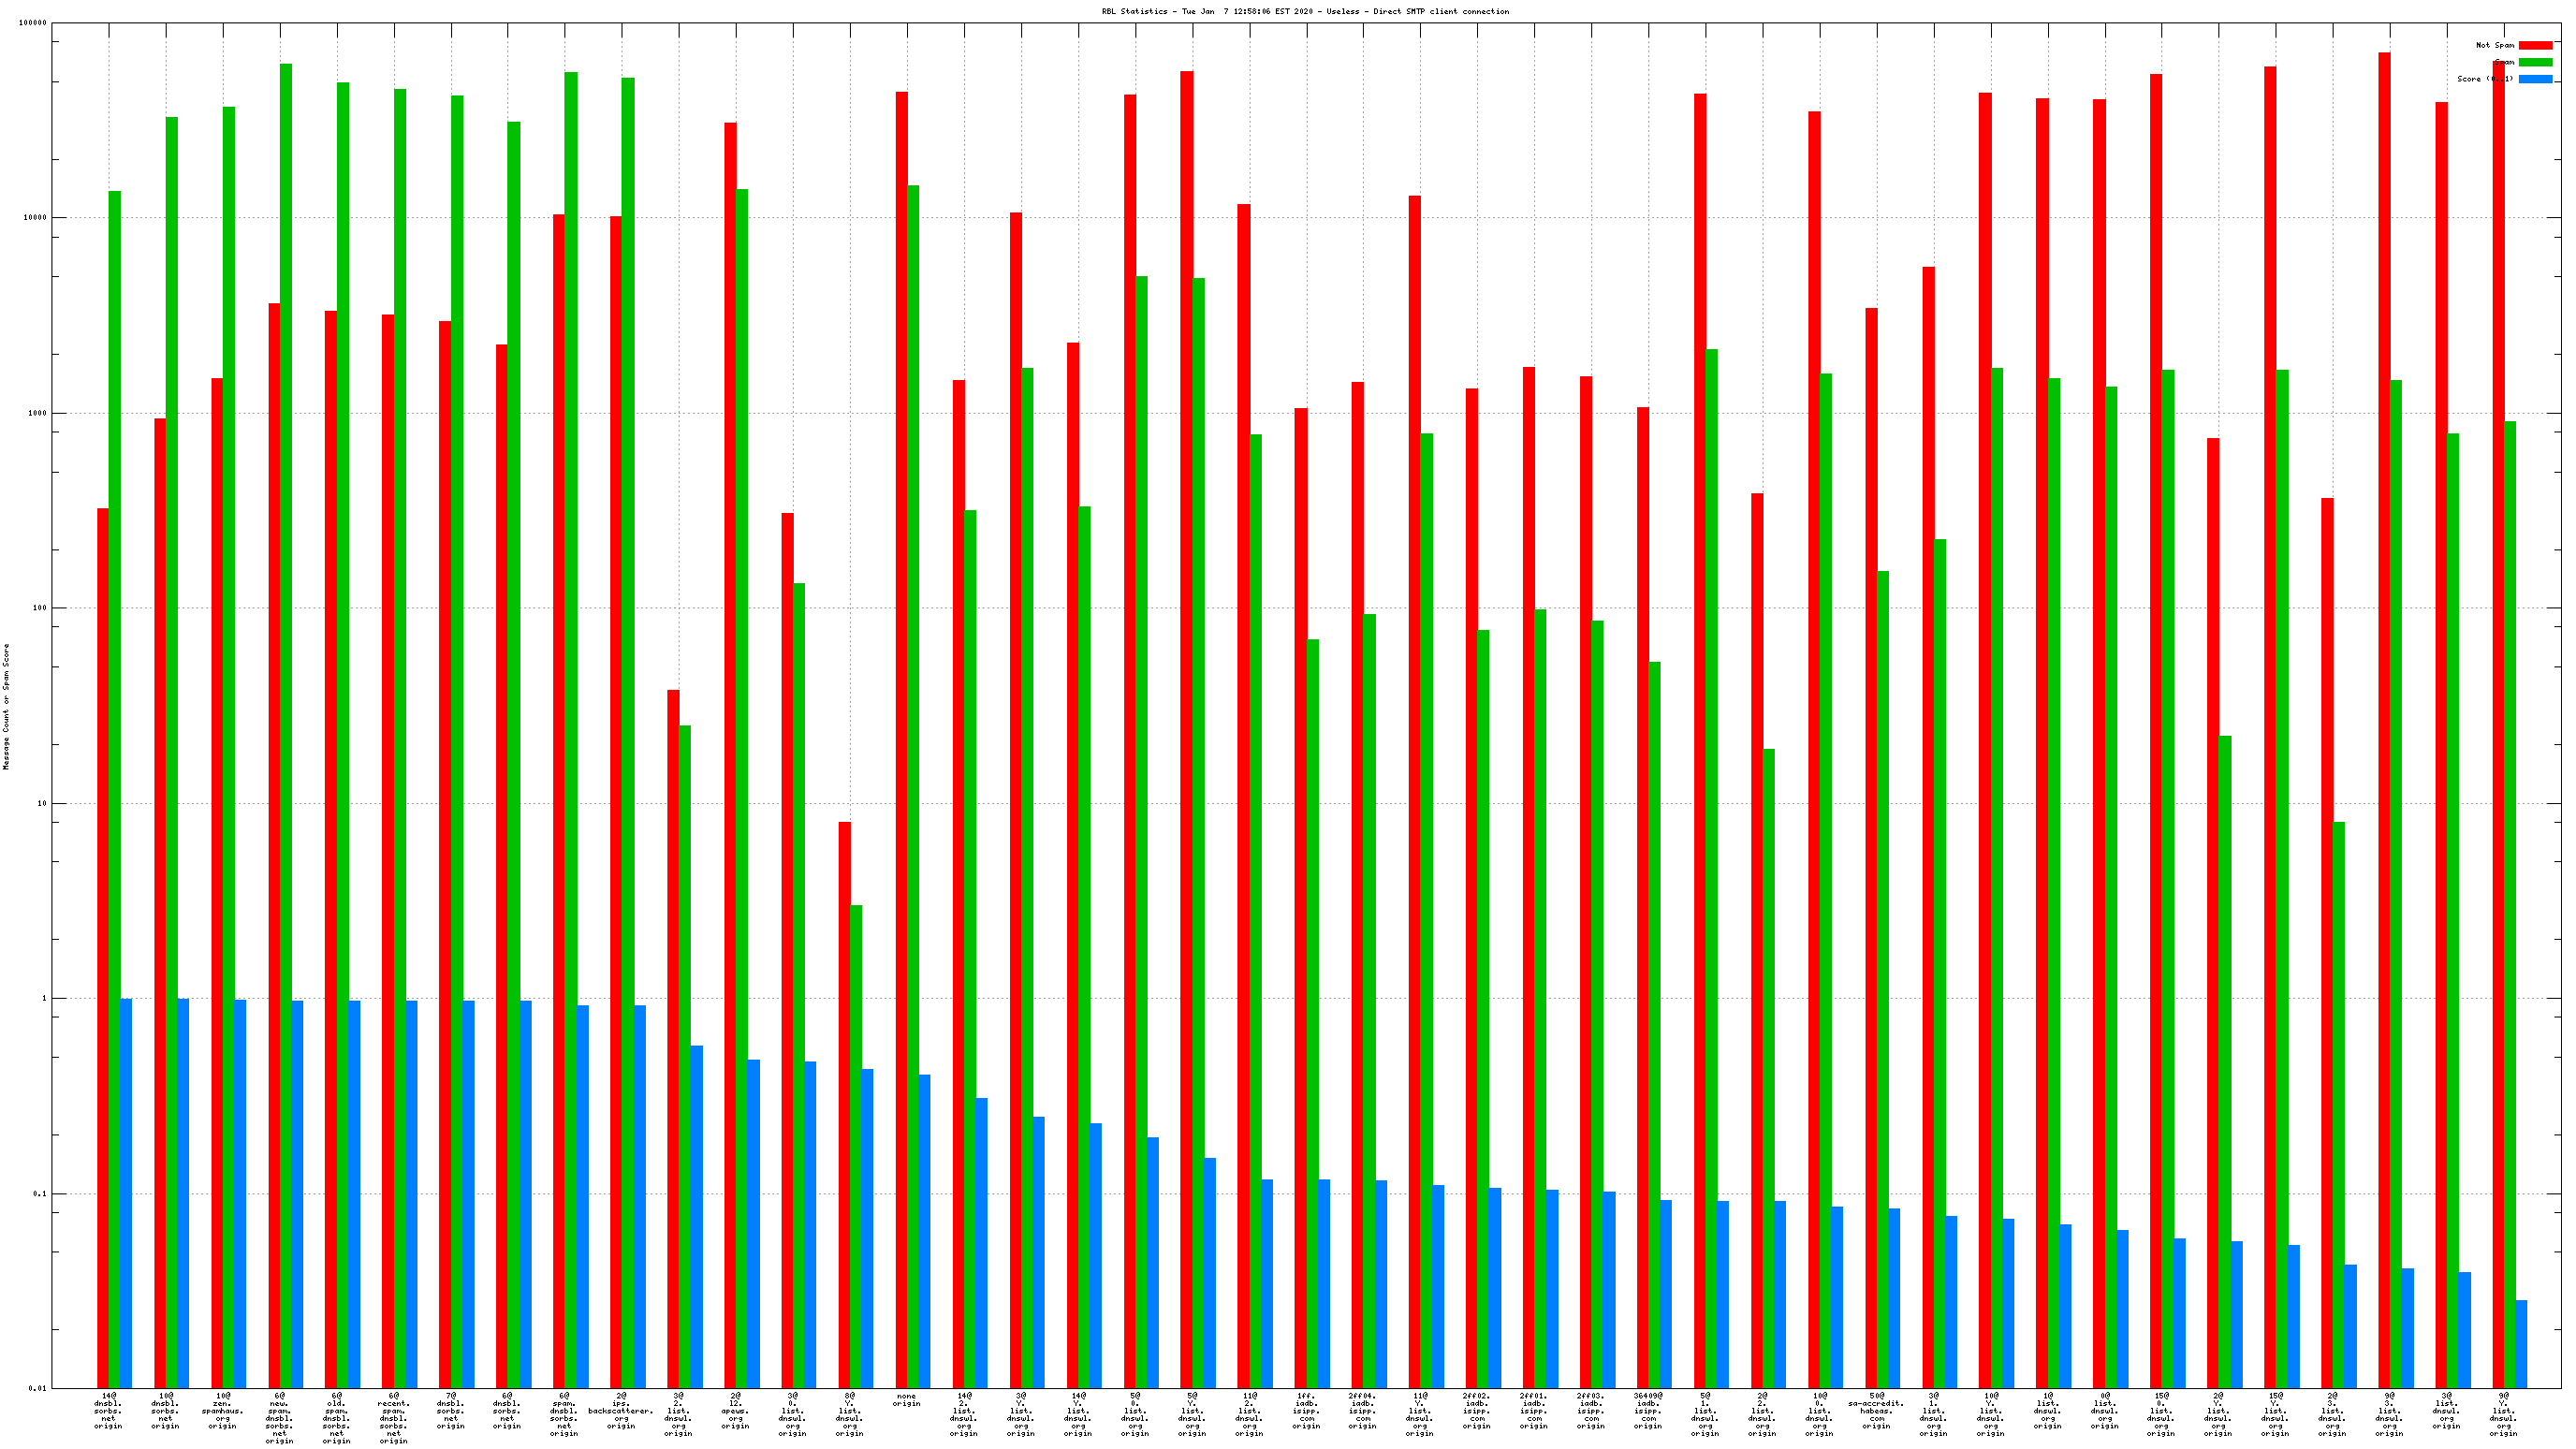The image size is (2576, 1449).
Task: Click the 36409@ iadb.isipp.com x-axis label
Action: [x=1648, y=1410]
